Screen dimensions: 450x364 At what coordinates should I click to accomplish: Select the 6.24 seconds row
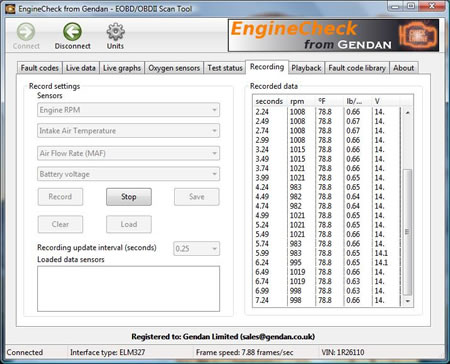pos(327,263)
